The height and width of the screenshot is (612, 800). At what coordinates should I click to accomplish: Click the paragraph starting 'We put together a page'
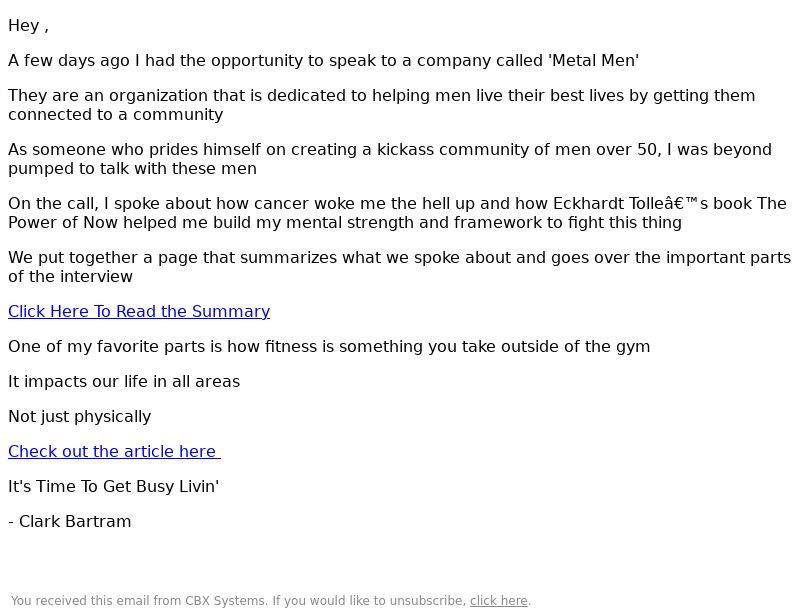pyautogui.click(x=399, y=267)
